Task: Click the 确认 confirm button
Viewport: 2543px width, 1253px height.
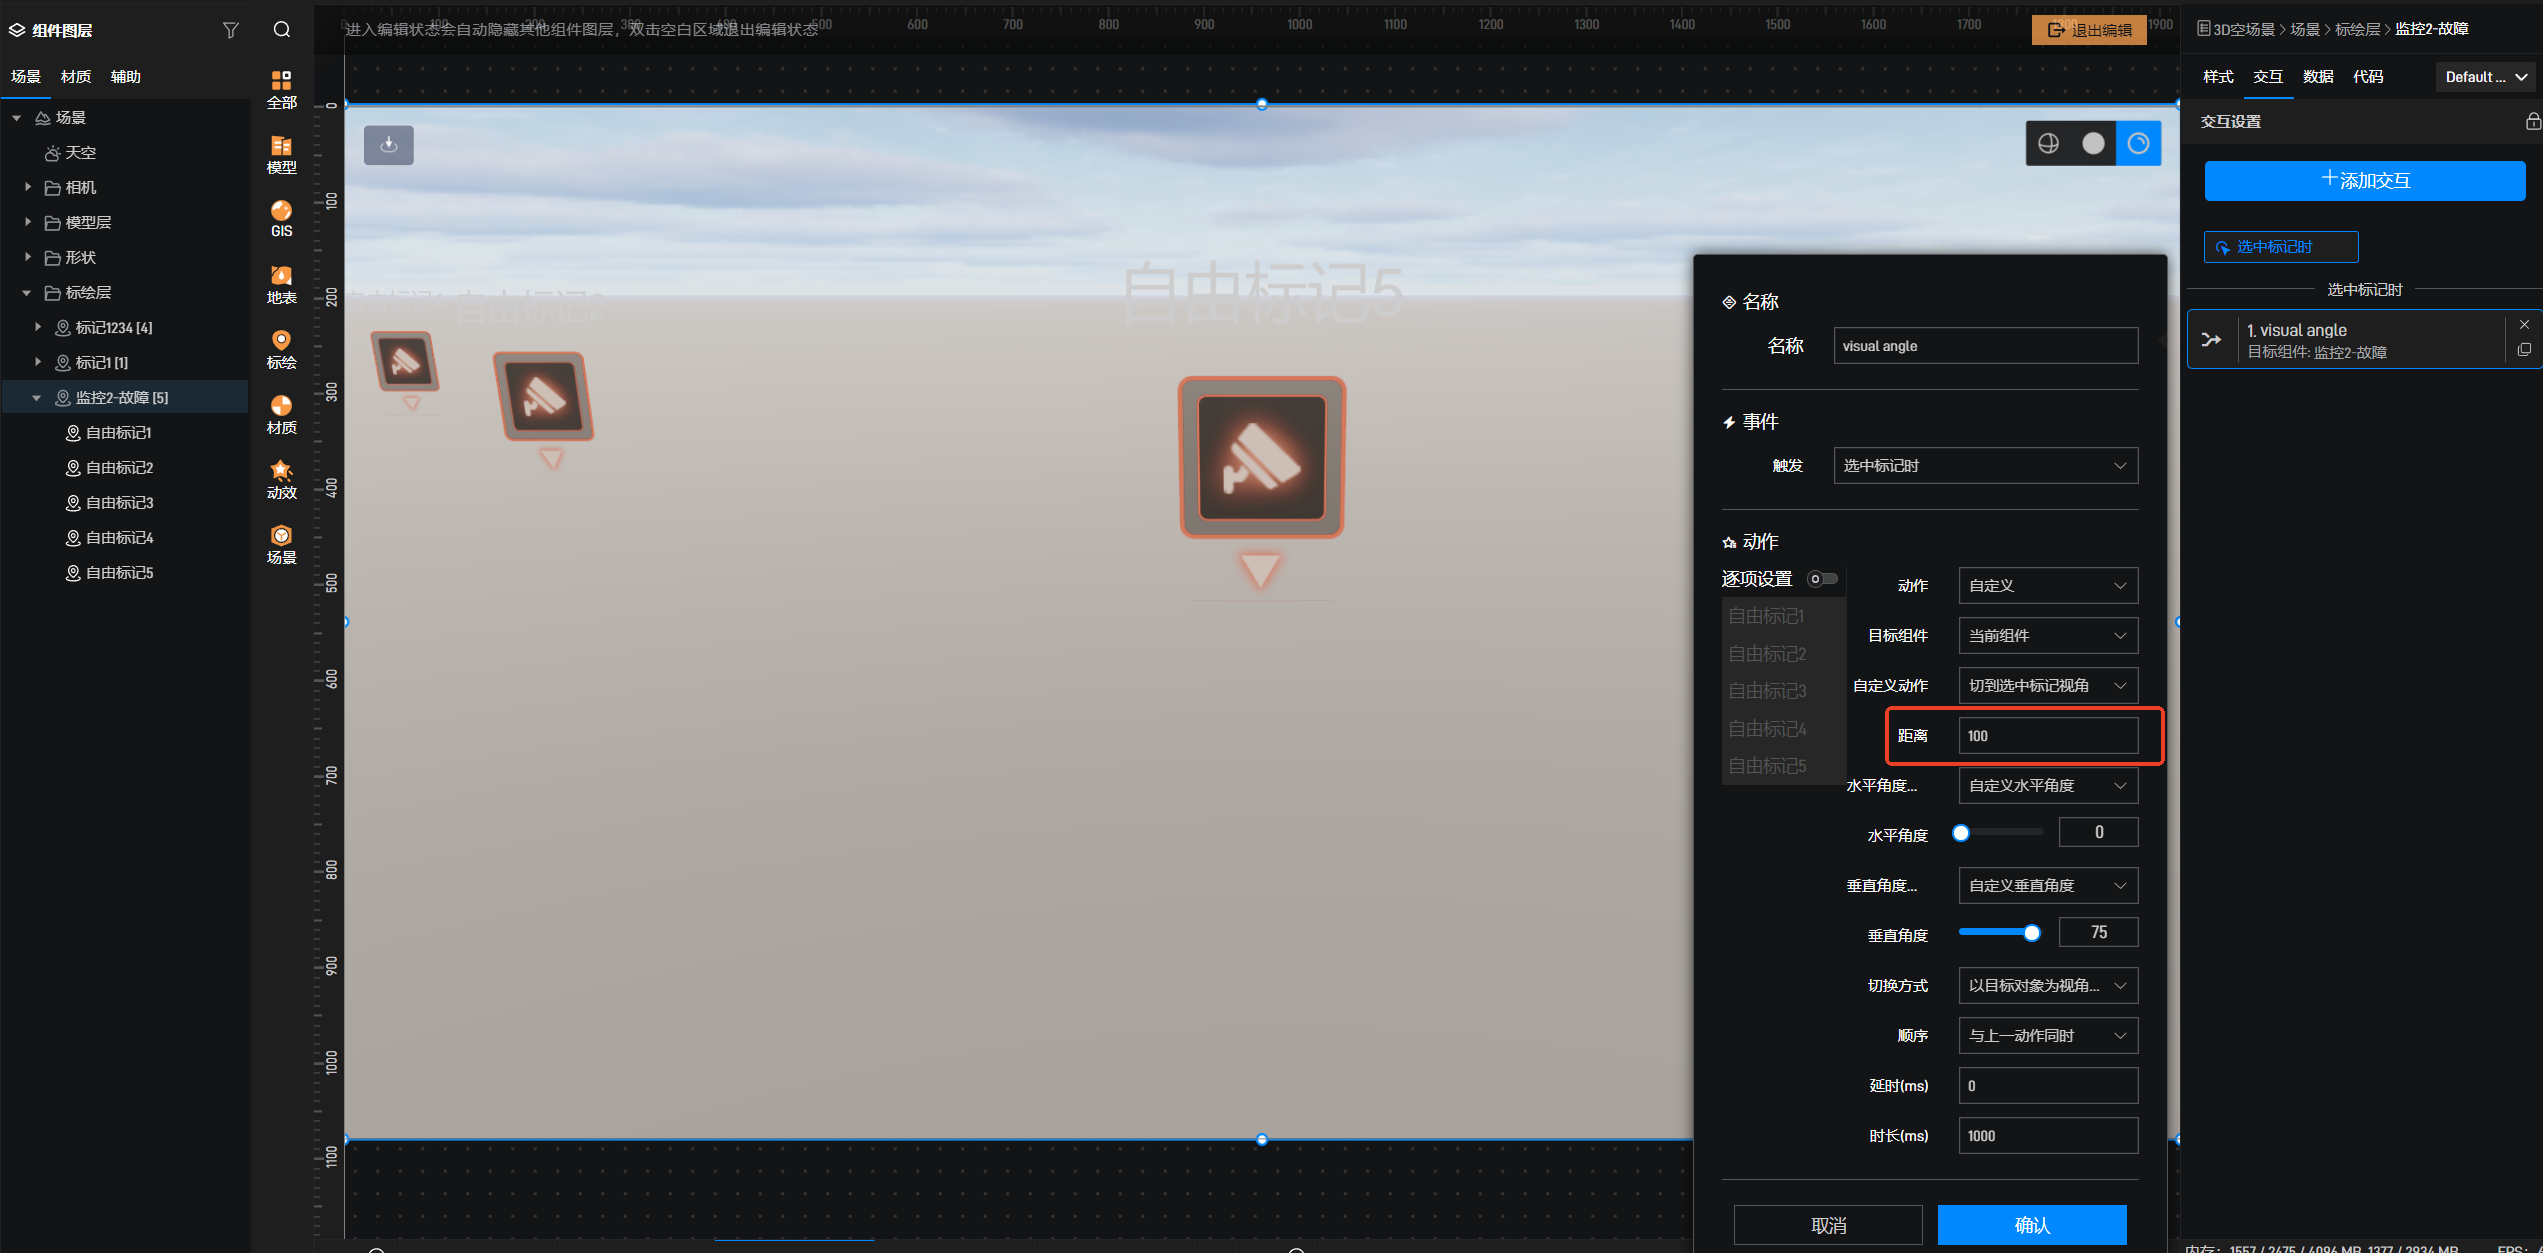Action: 2031,1225
